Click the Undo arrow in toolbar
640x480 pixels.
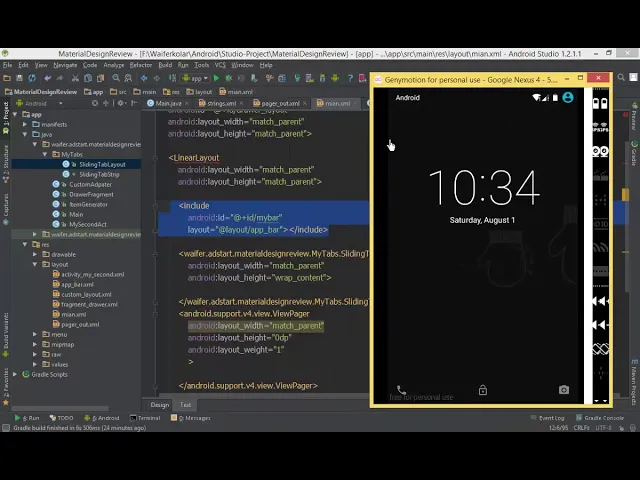(x=48, y=78)
